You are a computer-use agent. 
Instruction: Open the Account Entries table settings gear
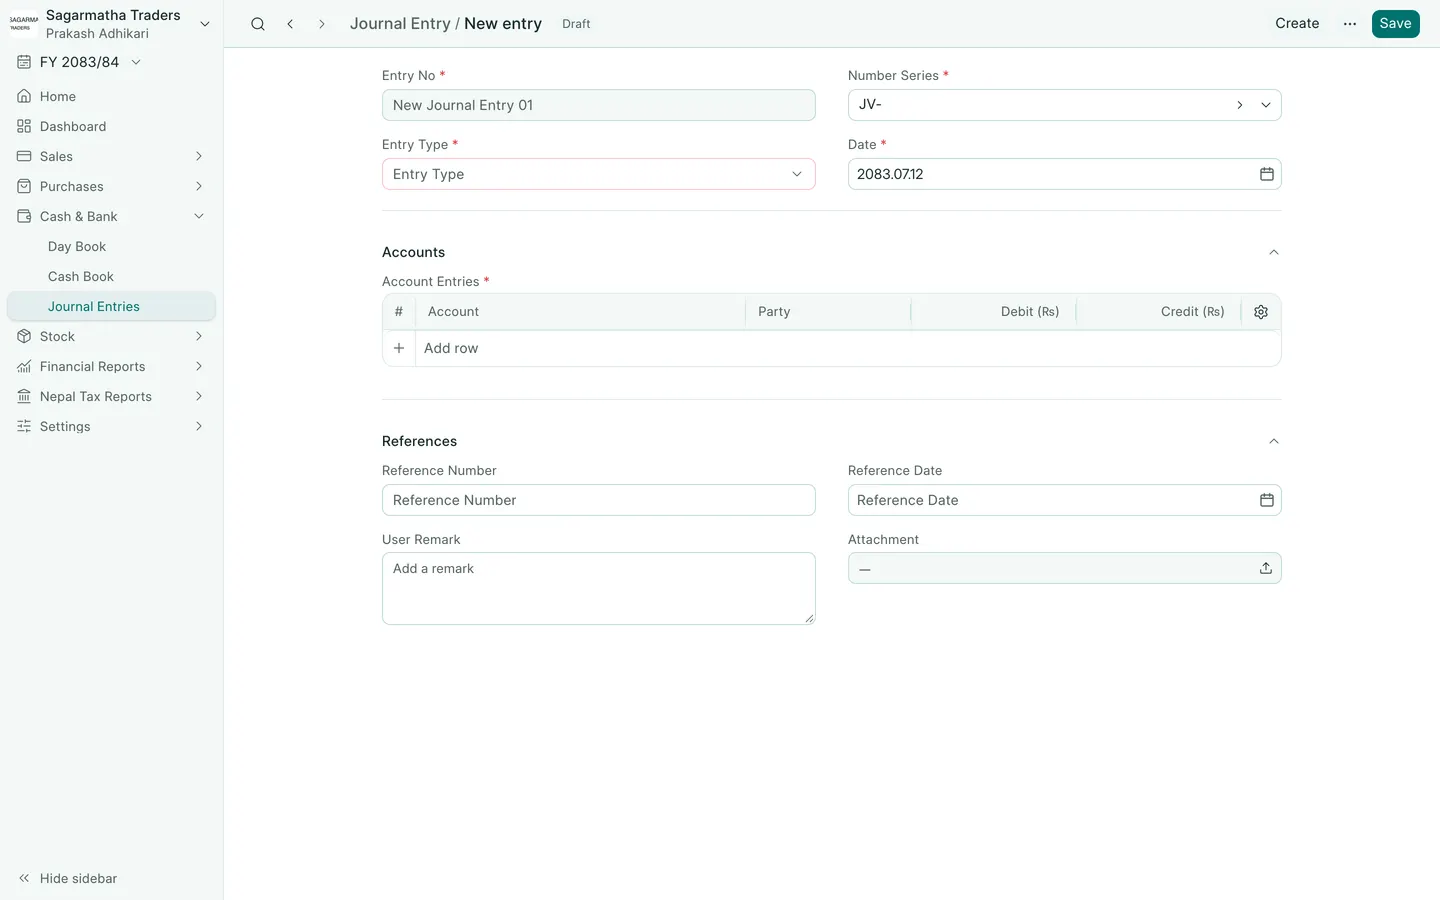[x=1261, y=312]
